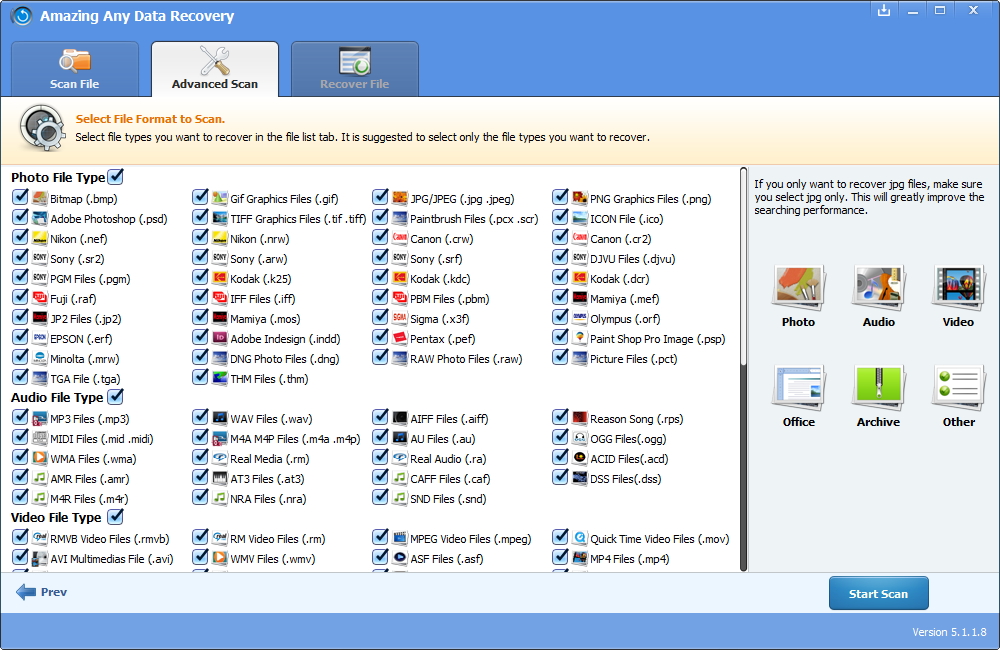Click the DJVU Files (.djvu) label

coord(632,259)
